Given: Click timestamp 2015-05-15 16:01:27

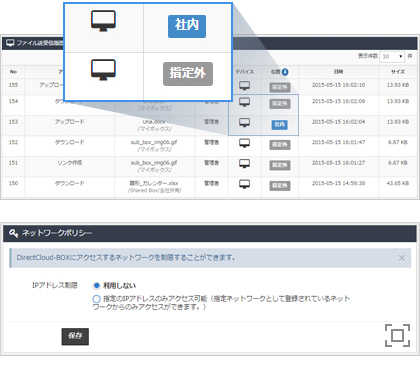Looking at the screenshot, I should [x=338, y=163].
